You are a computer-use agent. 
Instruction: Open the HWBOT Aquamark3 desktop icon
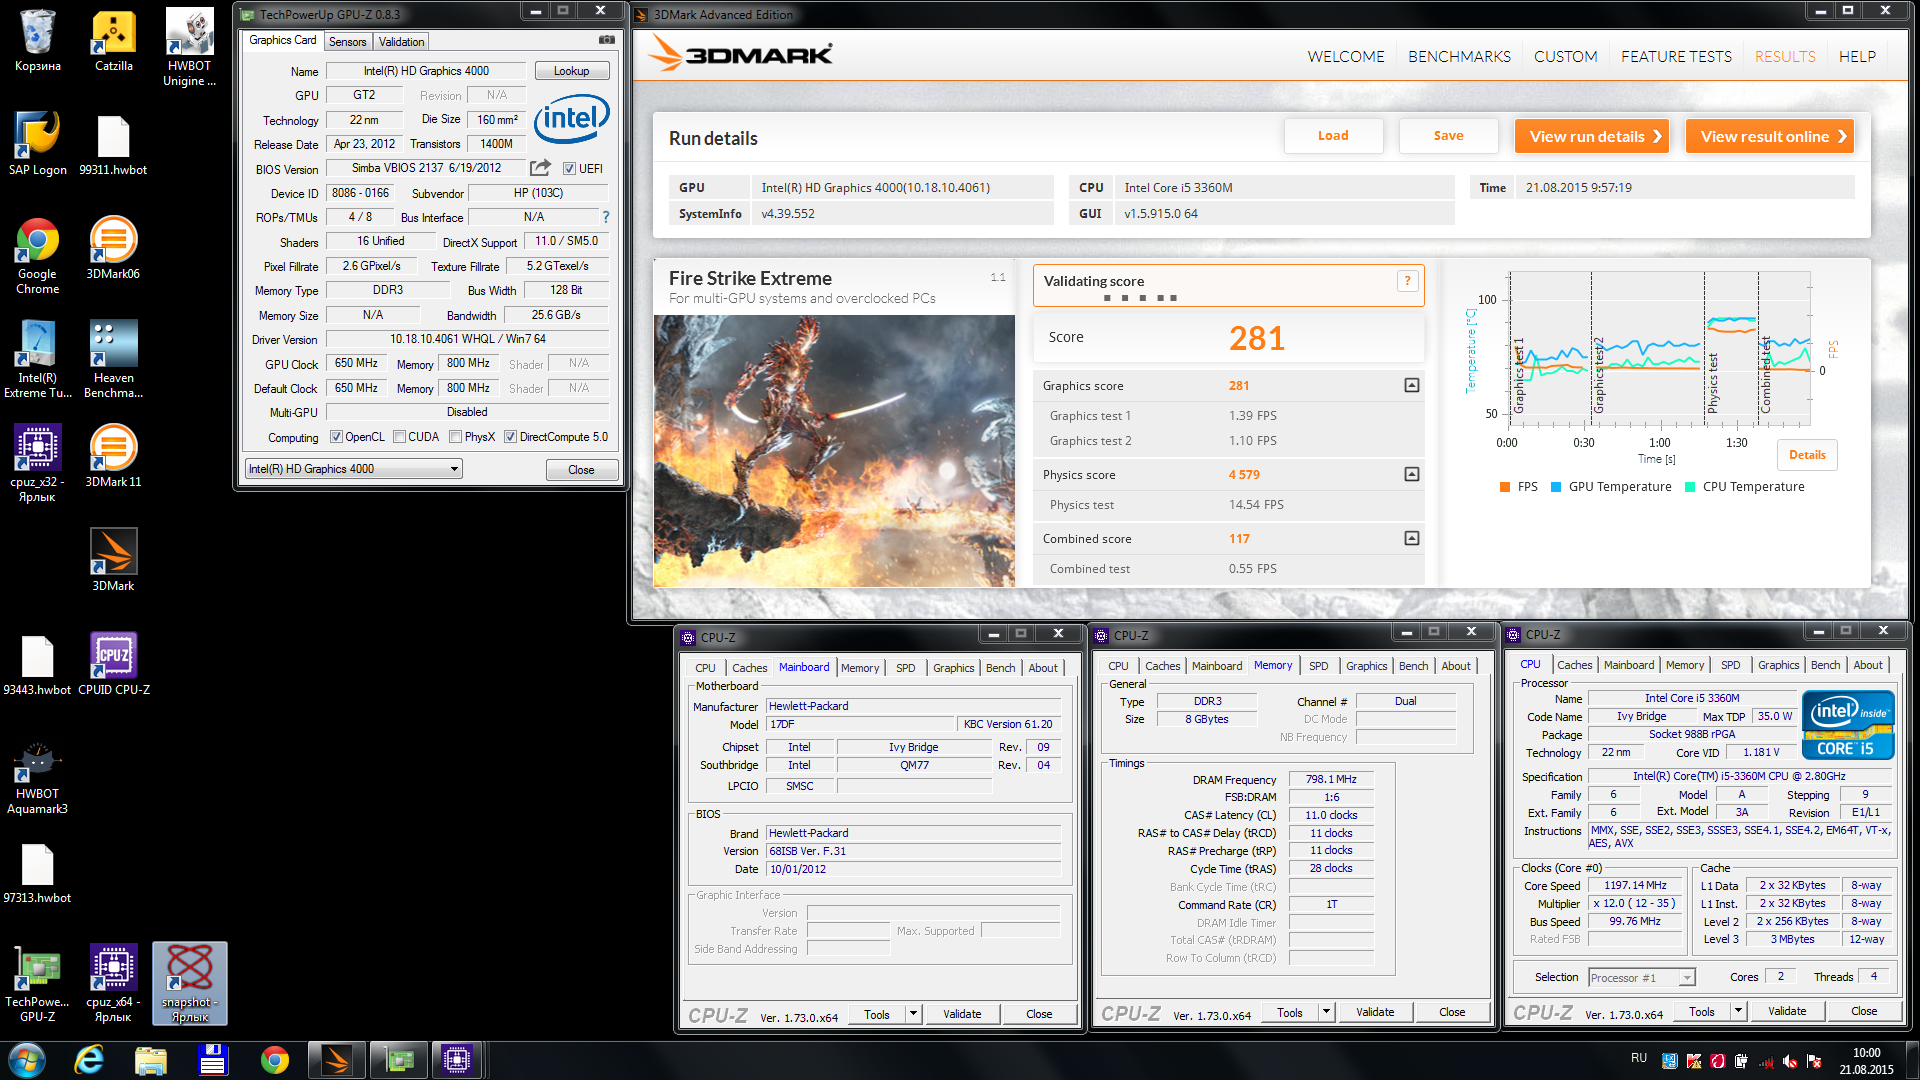[x=37, y=779]
